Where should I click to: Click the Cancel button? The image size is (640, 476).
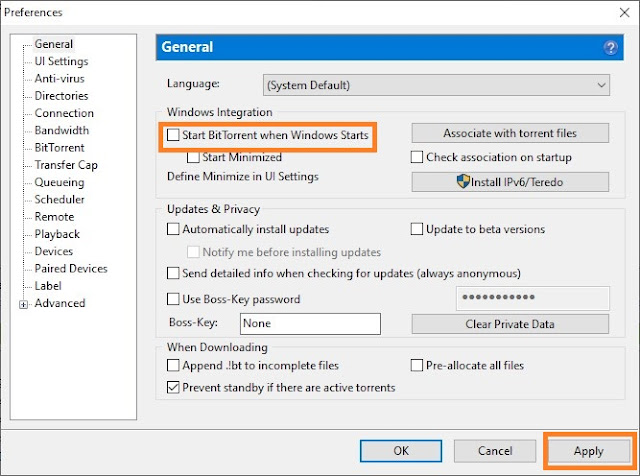click(495, 451)
